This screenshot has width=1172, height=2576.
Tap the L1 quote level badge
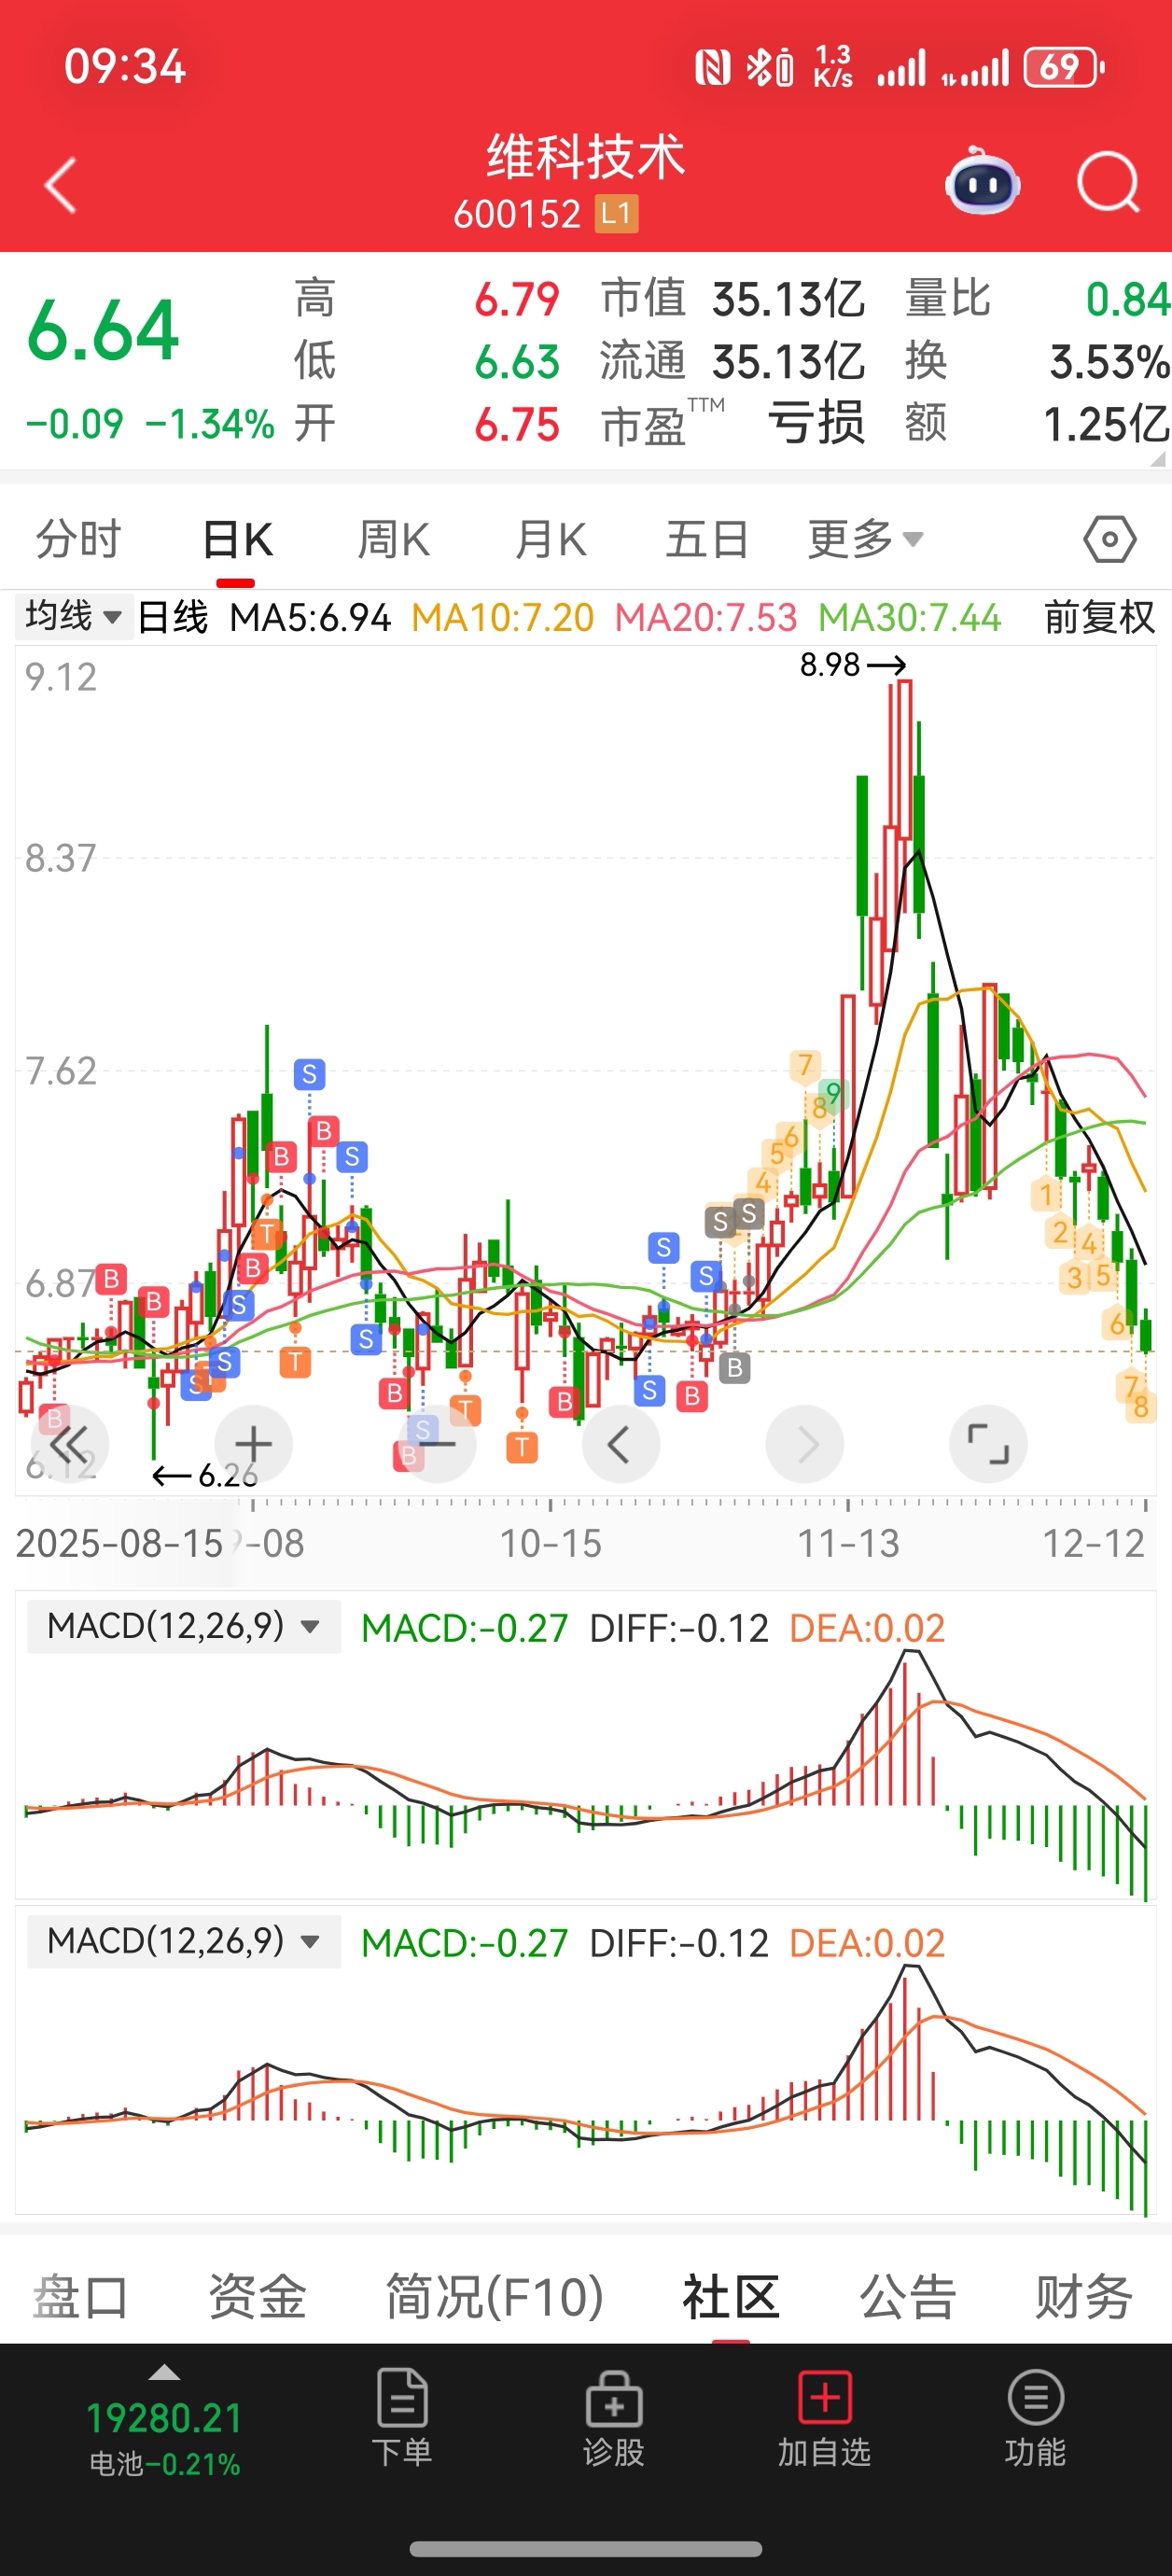point(616,213)
